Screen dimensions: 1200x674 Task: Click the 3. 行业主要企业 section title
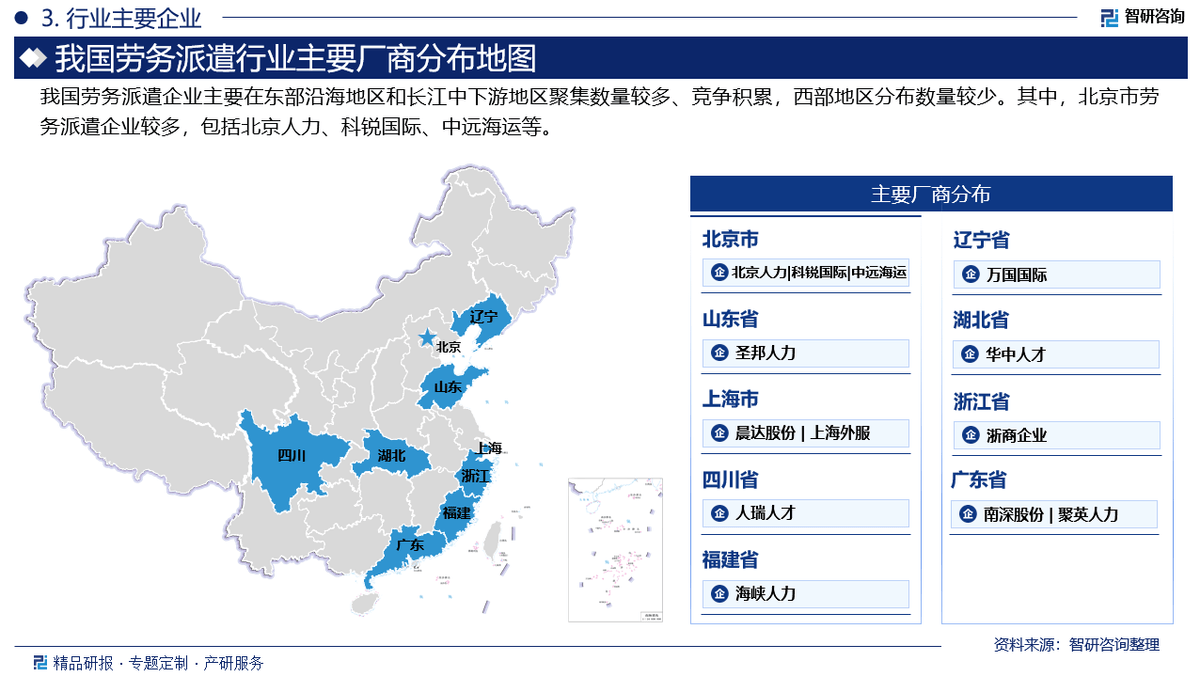tap(122, 17)
